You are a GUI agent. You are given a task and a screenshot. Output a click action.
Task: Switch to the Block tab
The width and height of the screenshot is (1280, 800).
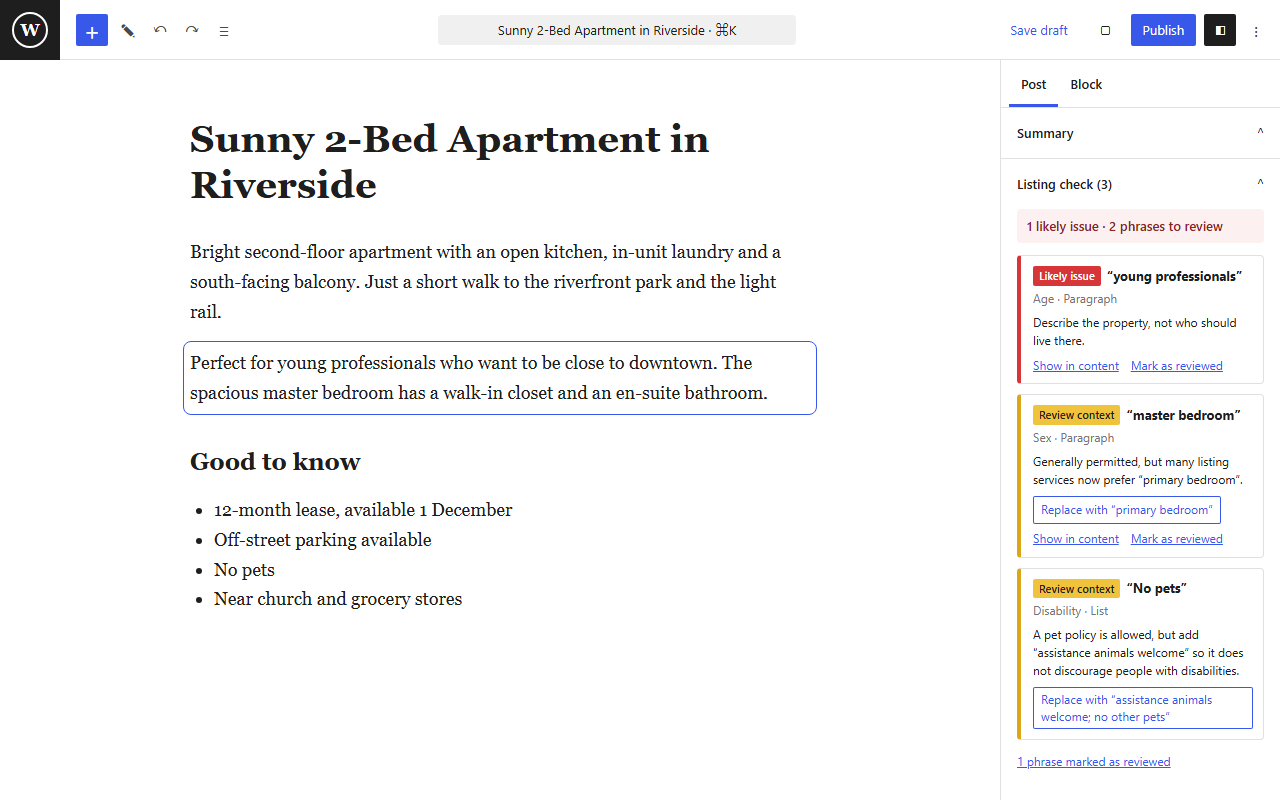[1086, 85]
